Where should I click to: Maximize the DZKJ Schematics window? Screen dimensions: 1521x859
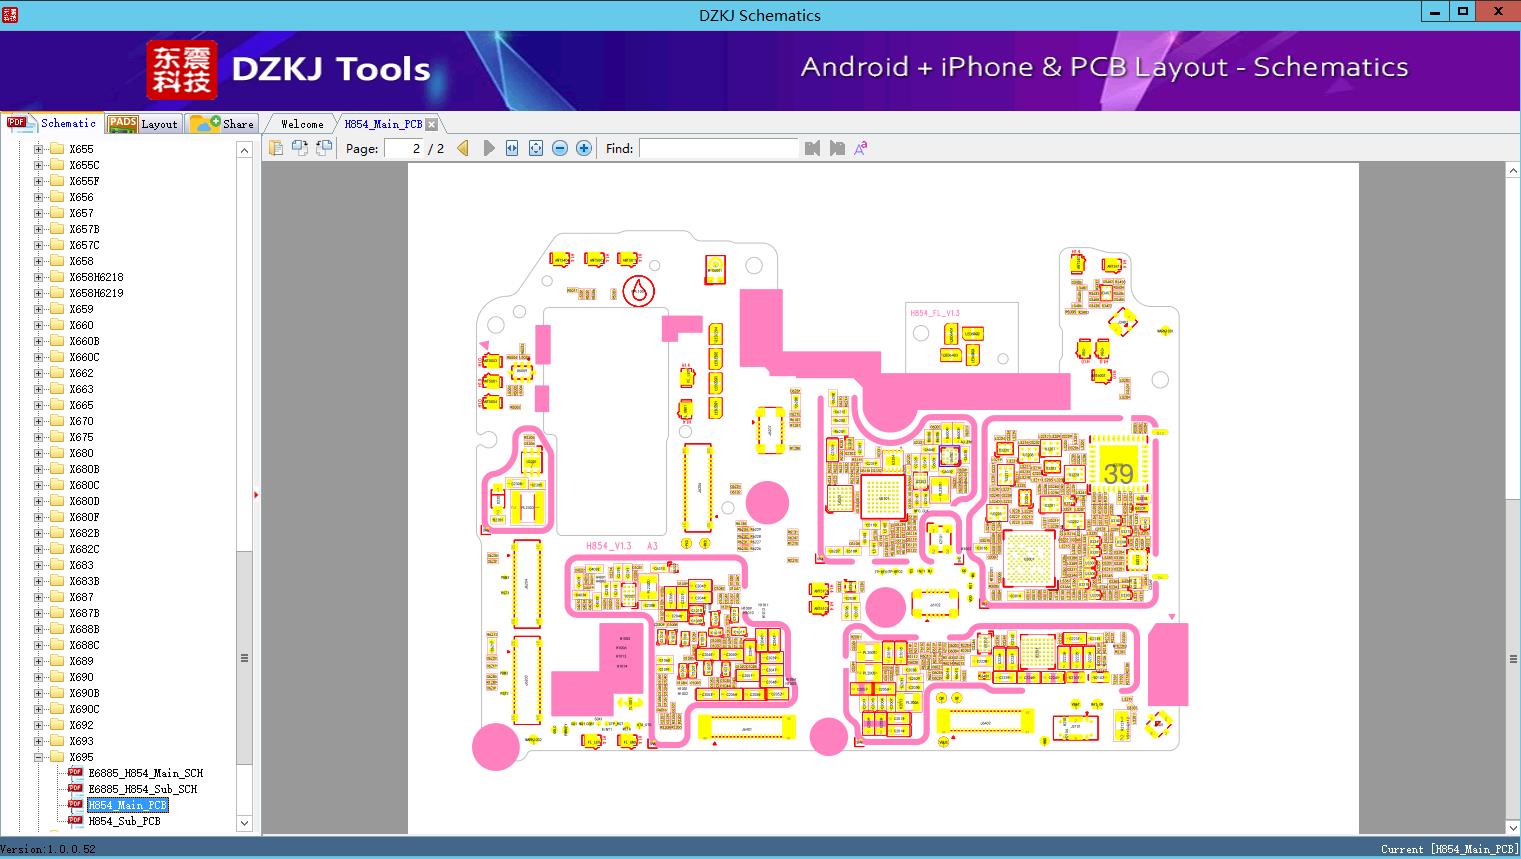tap(1463, 12)
